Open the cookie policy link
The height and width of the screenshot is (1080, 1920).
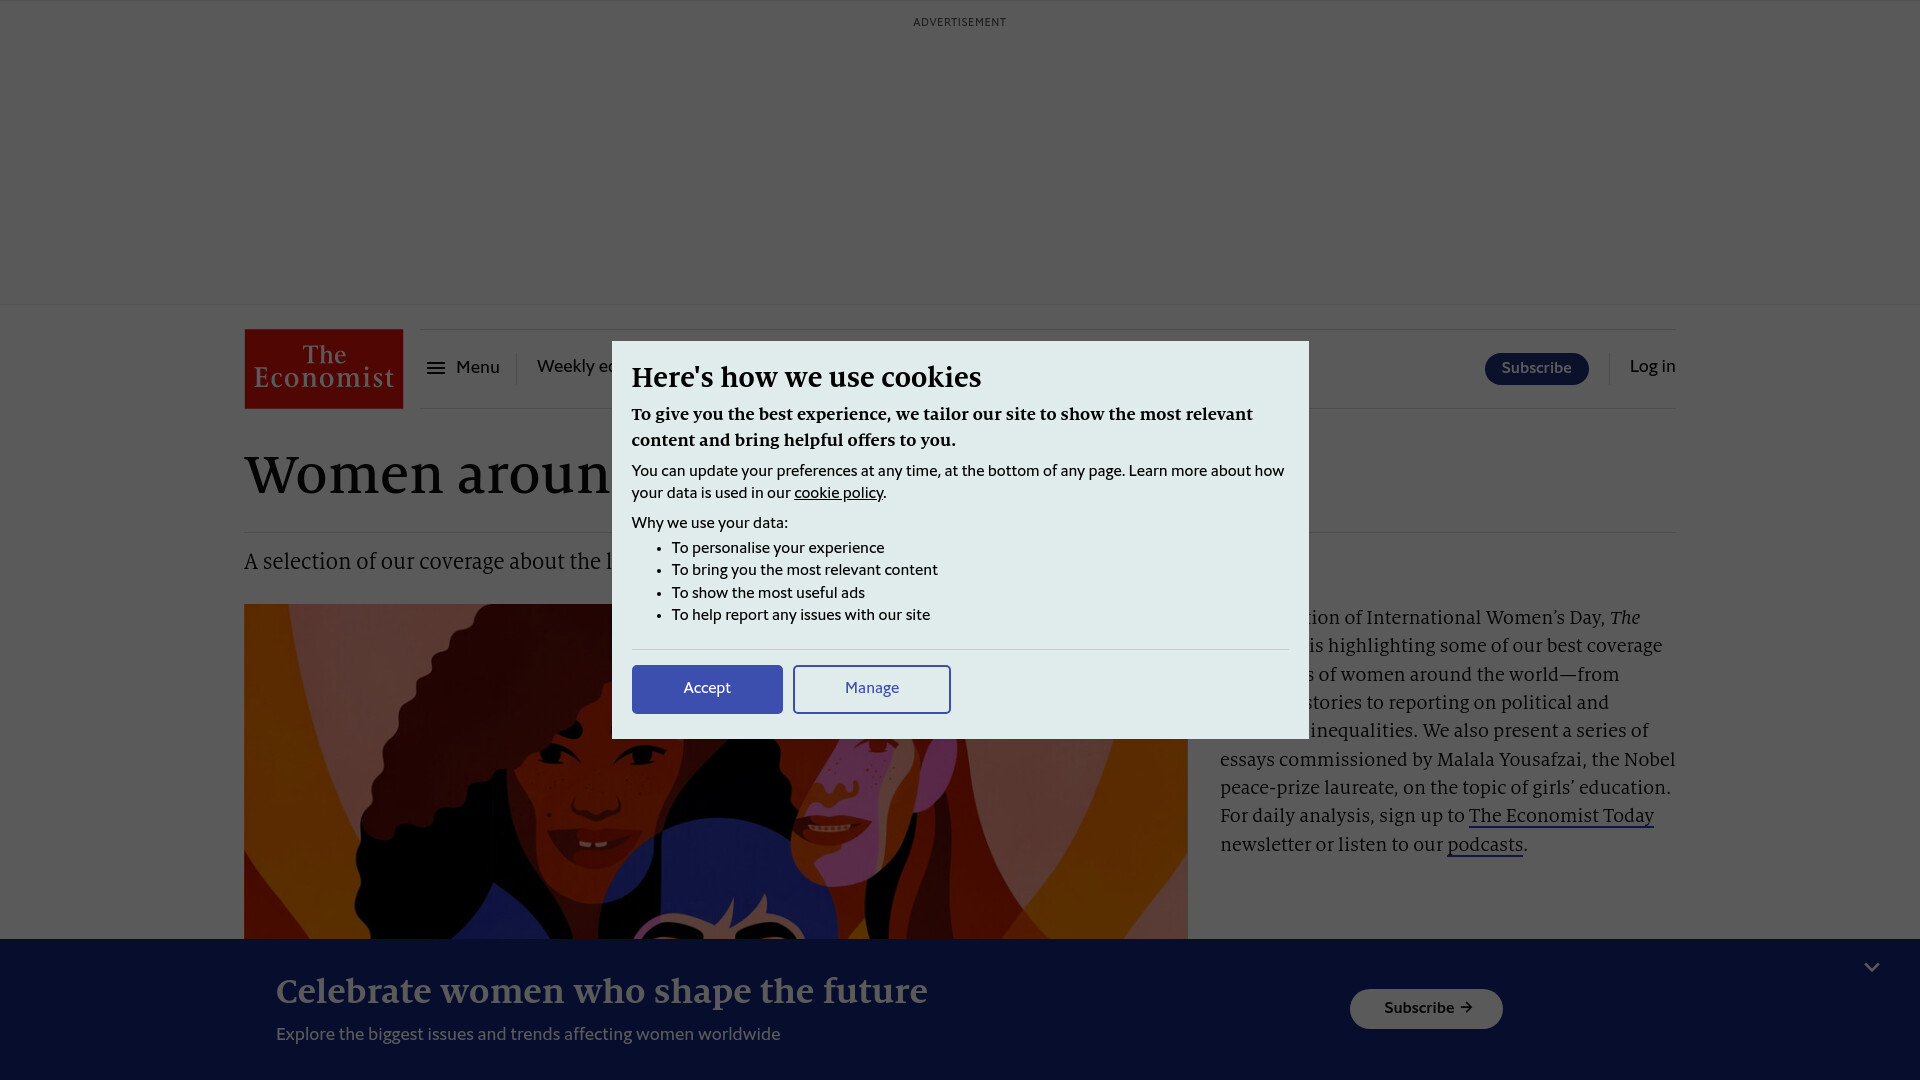[838, 493]
